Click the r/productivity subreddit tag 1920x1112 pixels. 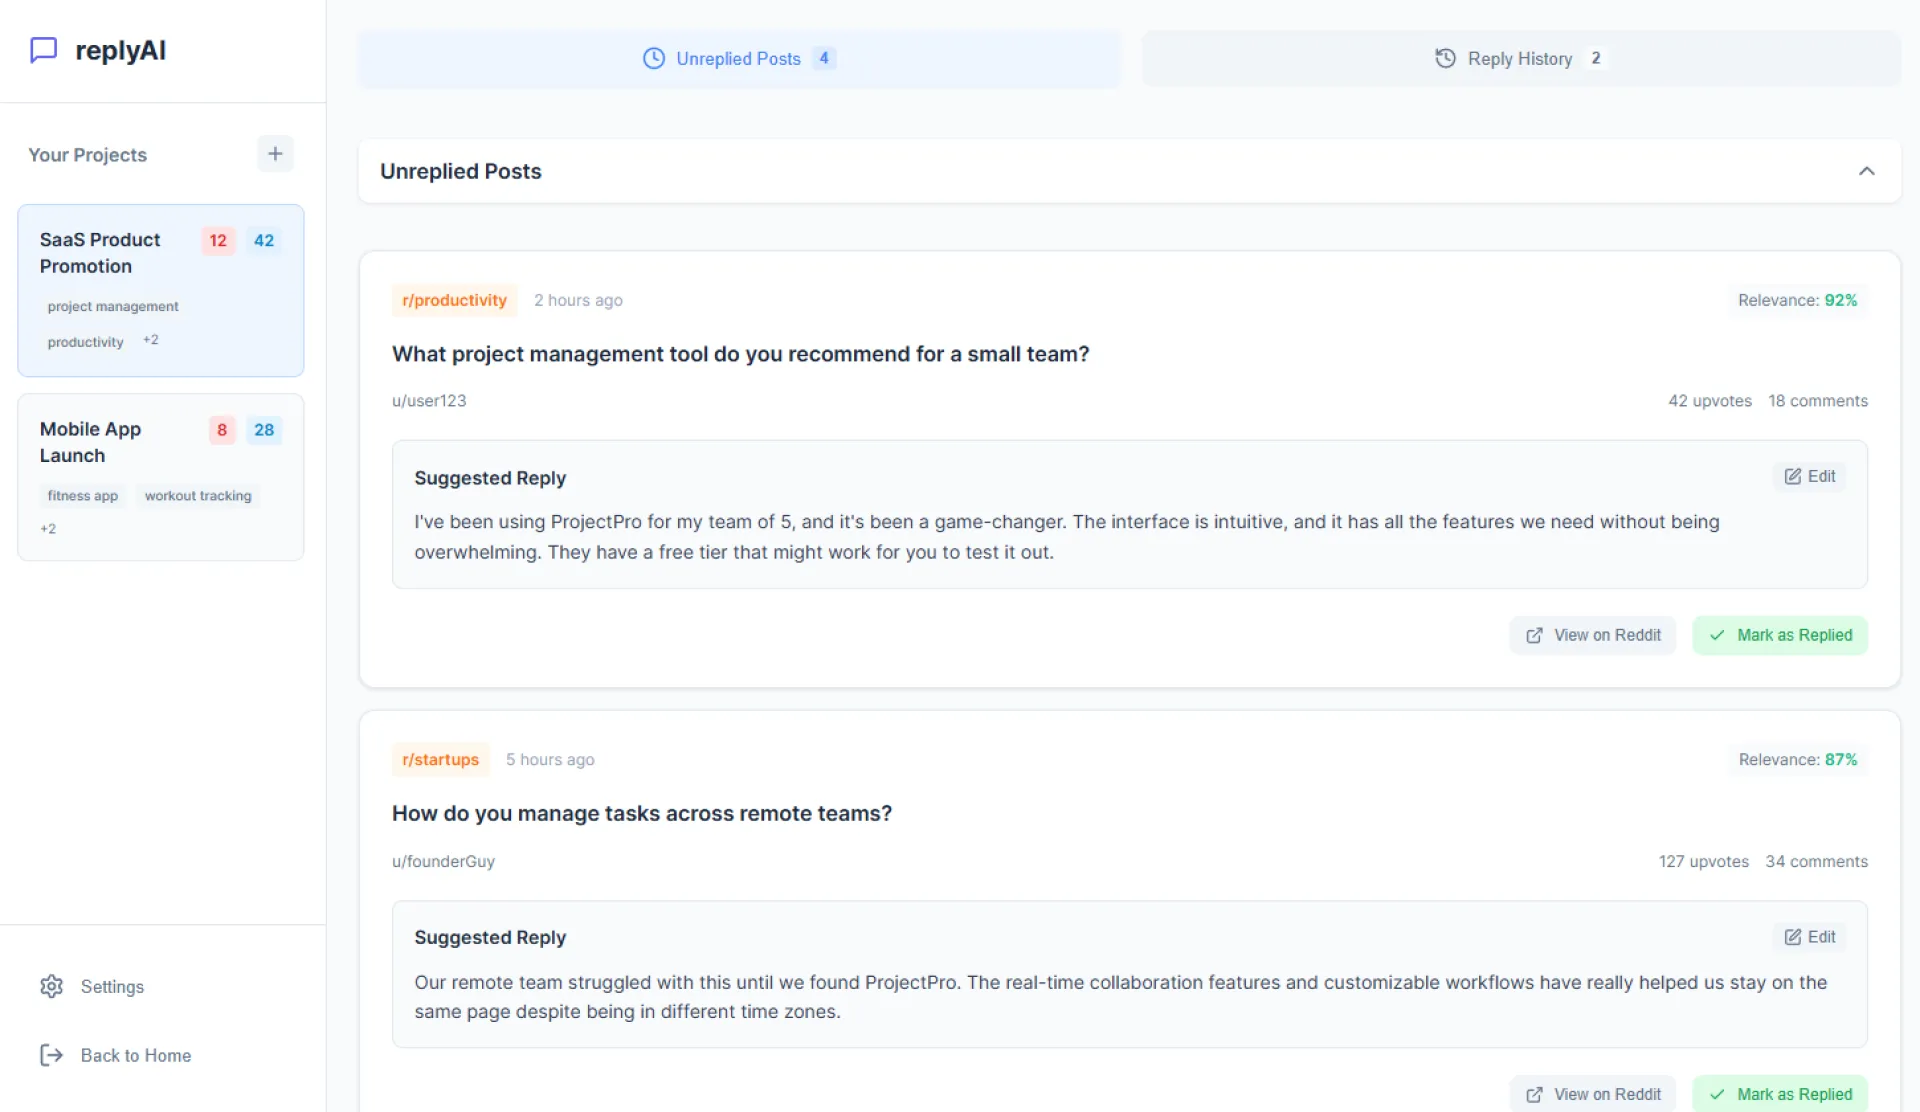(x=454, y=300)
